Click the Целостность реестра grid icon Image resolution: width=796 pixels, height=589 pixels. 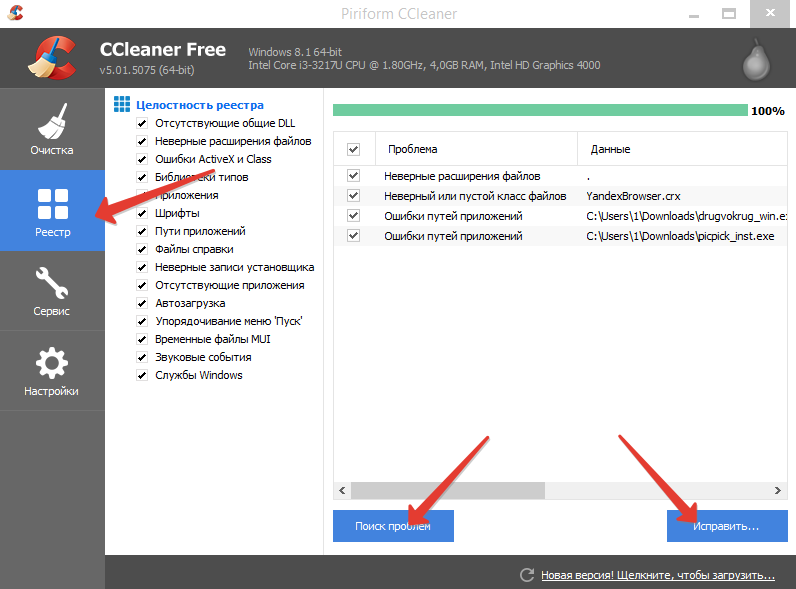pyautogui.click(x=122, y=105)
